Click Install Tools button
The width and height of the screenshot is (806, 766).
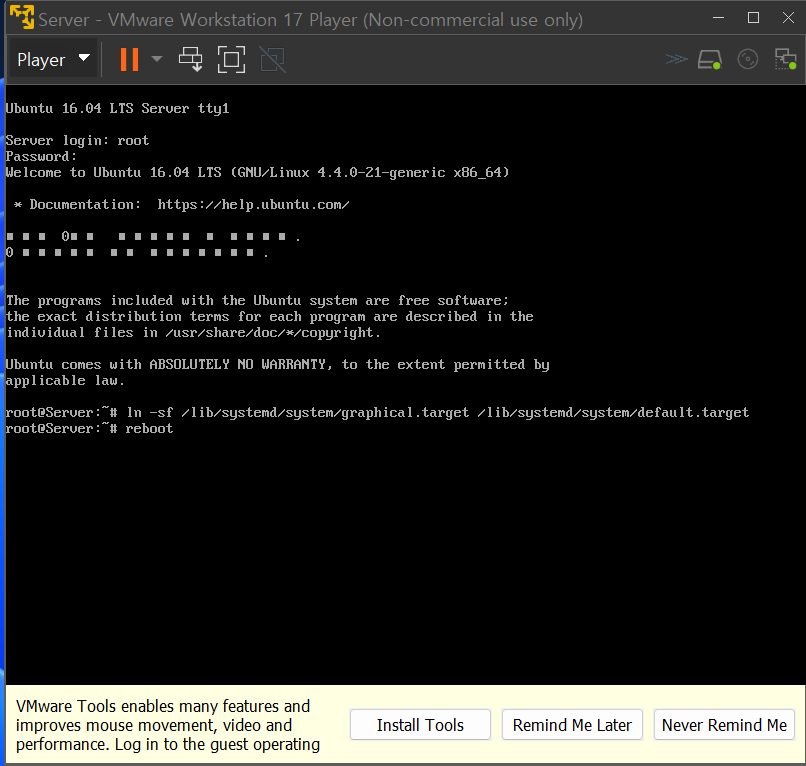[x=420, y=725]
